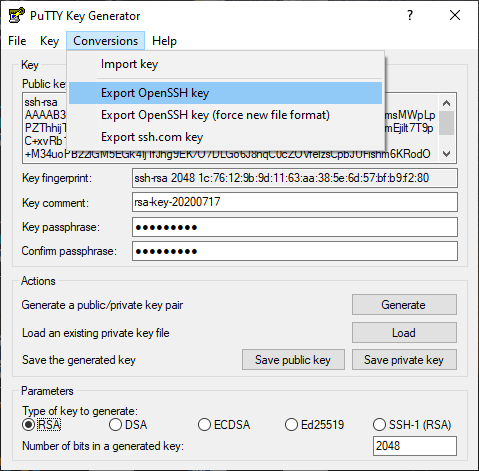Click Save private key button

404,360
